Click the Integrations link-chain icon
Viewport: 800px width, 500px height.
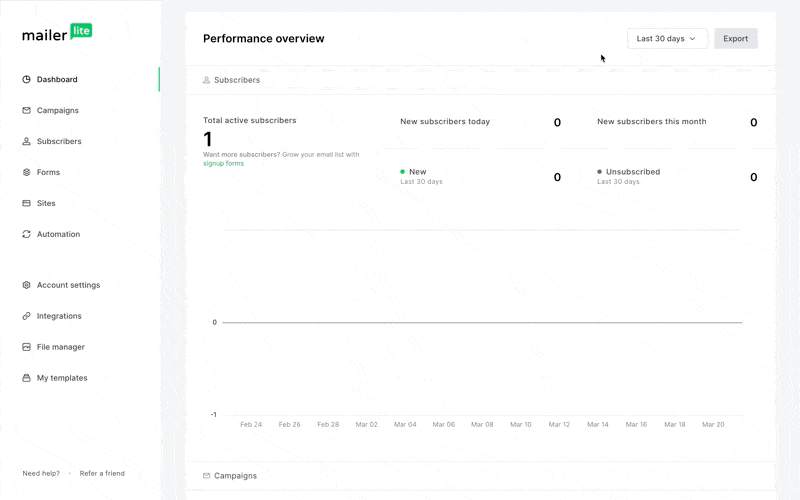pos(27,317)
